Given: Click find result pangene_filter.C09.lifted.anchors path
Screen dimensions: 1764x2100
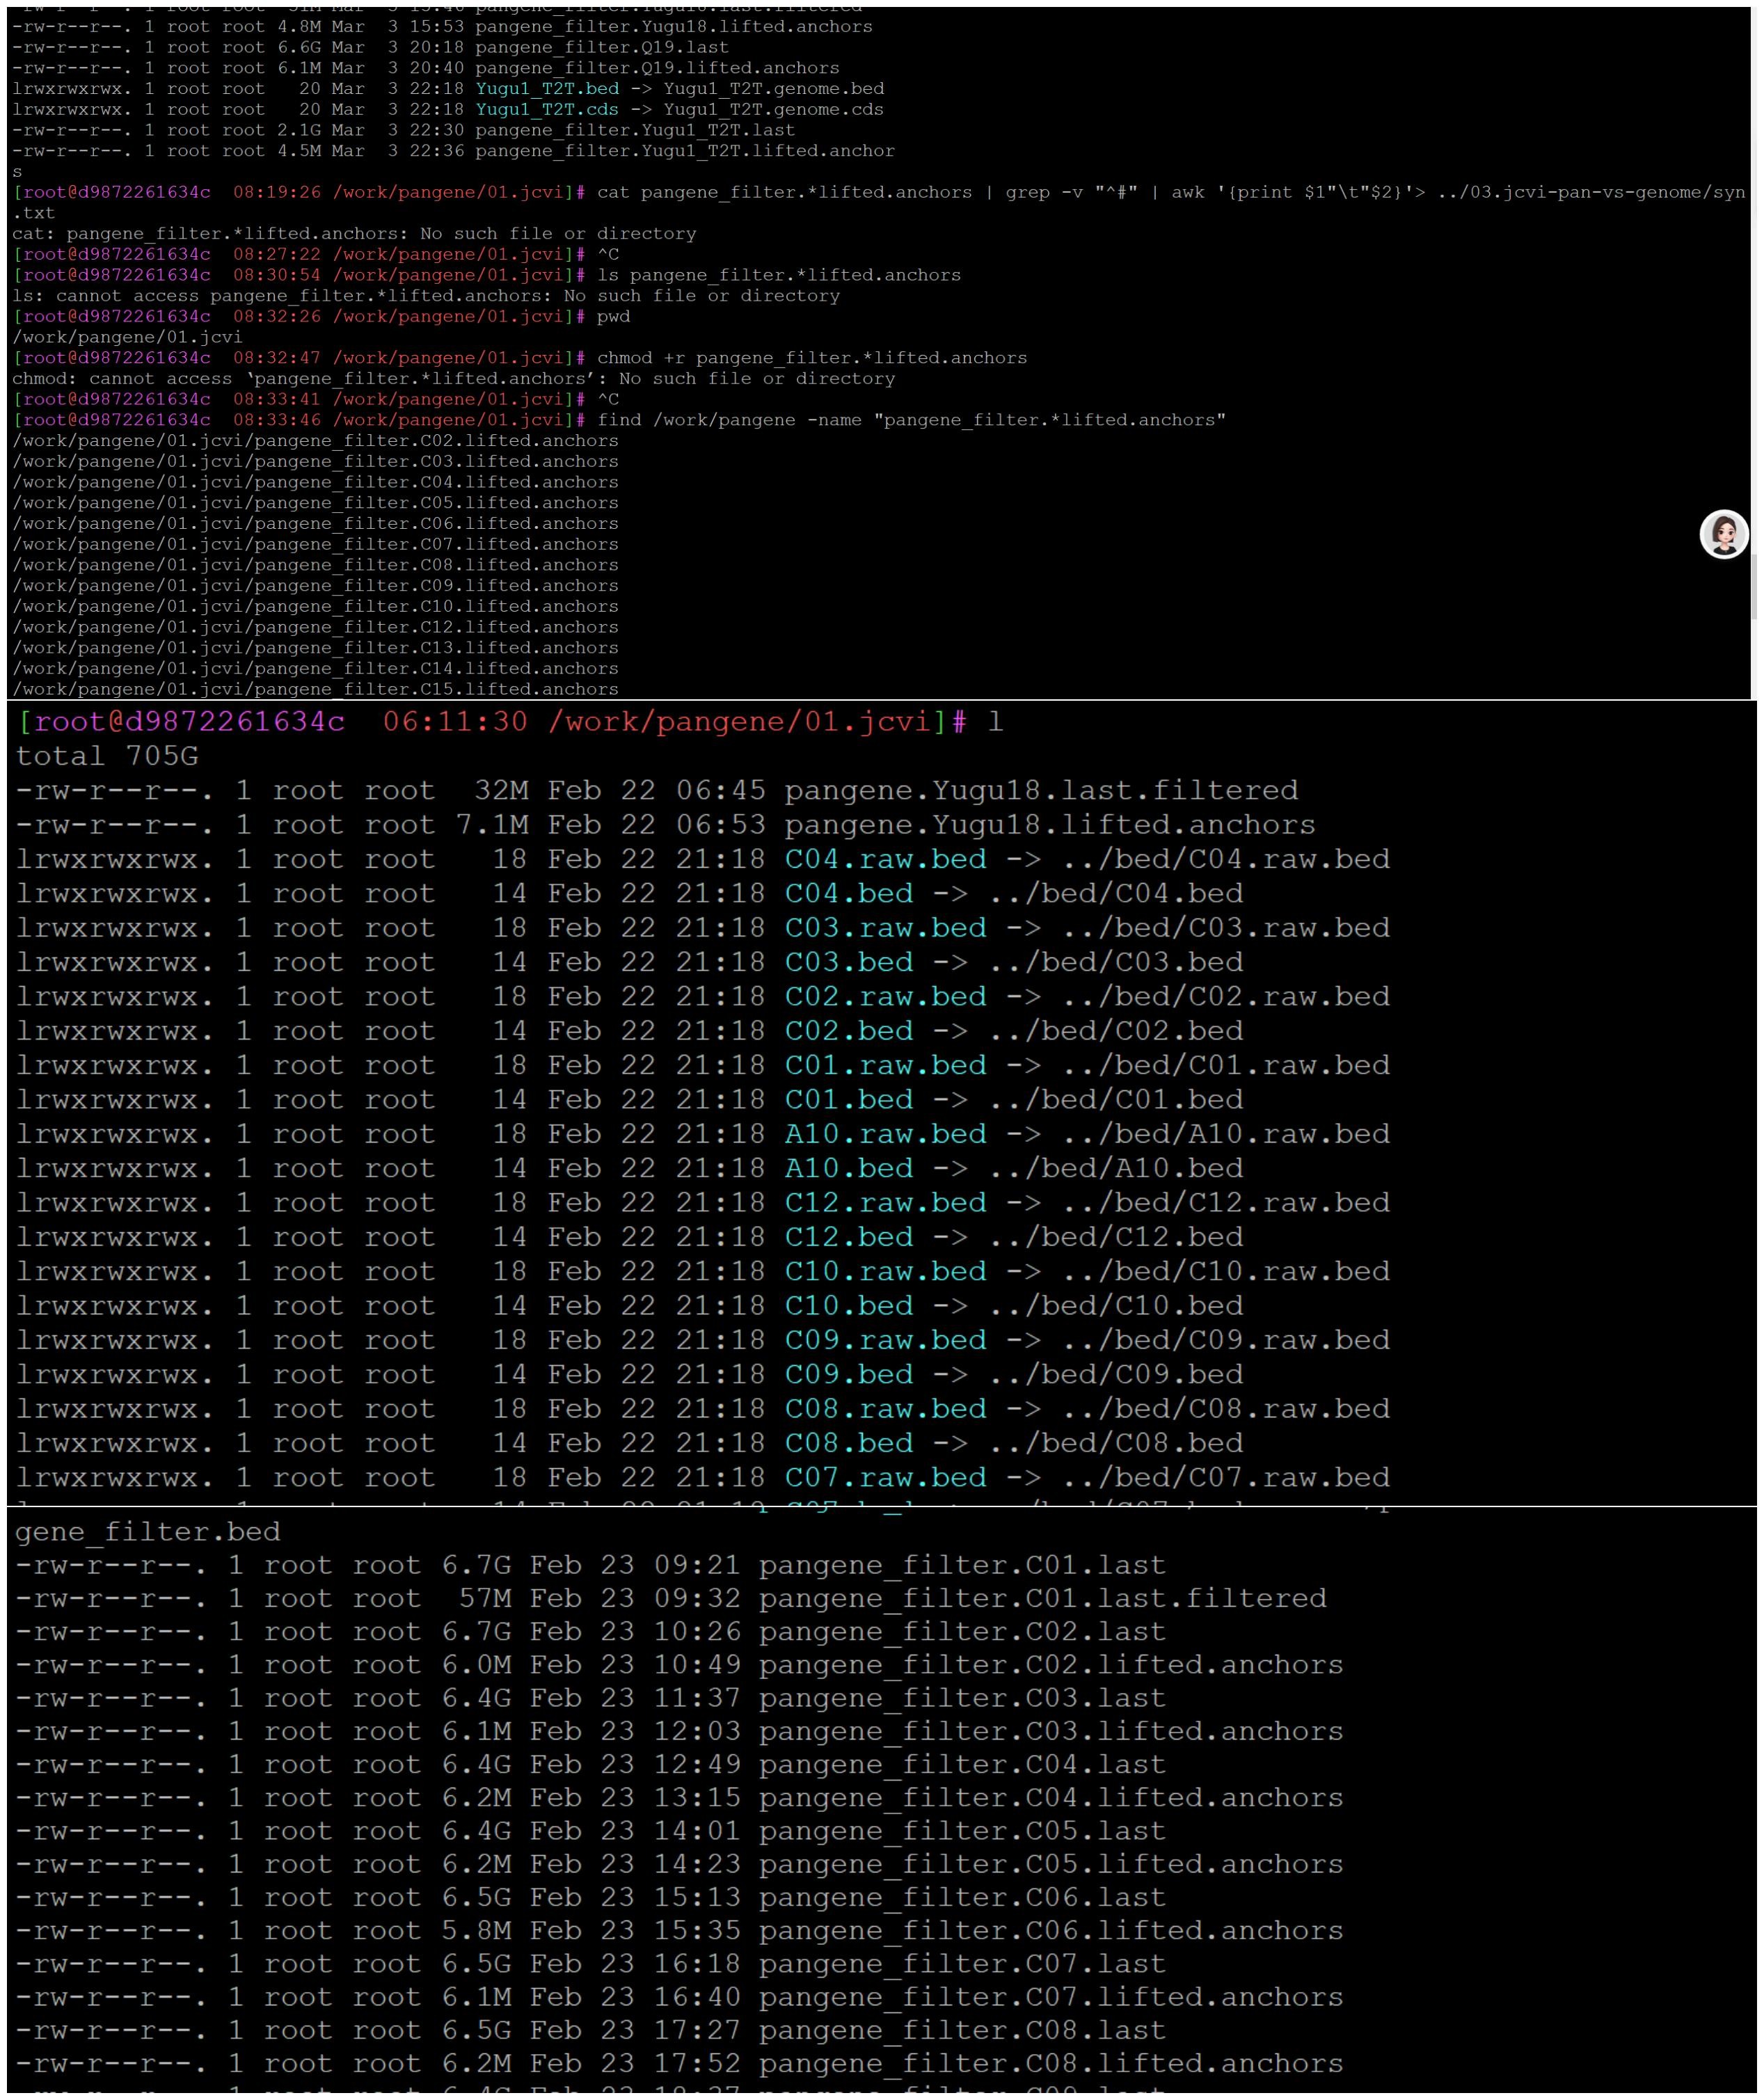Looking at the screenshot, I should (x=316, y=585).
